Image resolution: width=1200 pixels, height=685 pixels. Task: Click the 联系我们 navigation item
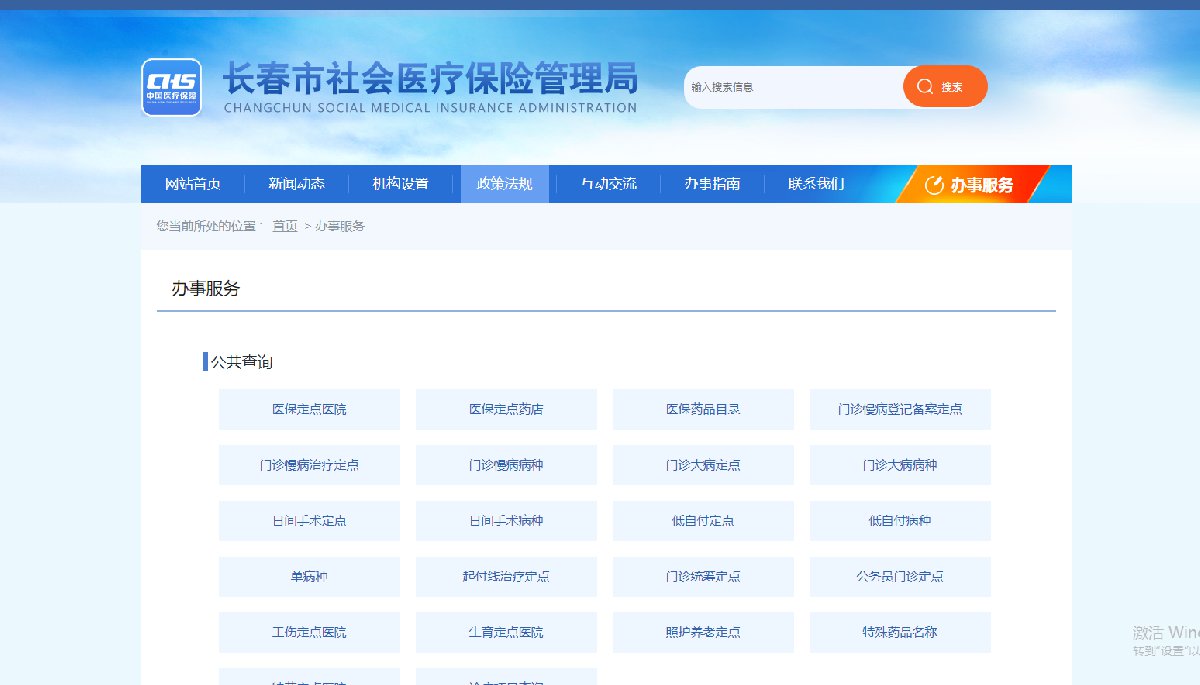[816, 184]
